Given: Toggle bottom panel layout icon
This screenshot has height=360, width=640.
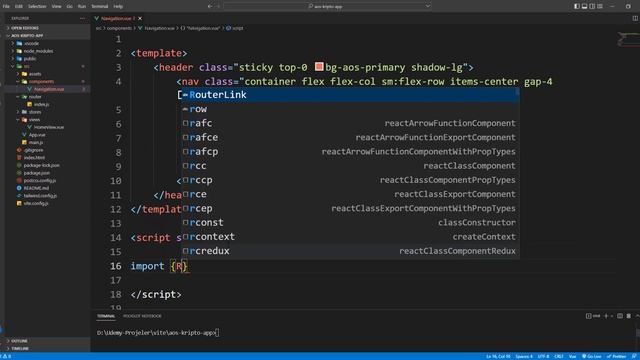Looking at the screenshot, I should tap(584, 6).
